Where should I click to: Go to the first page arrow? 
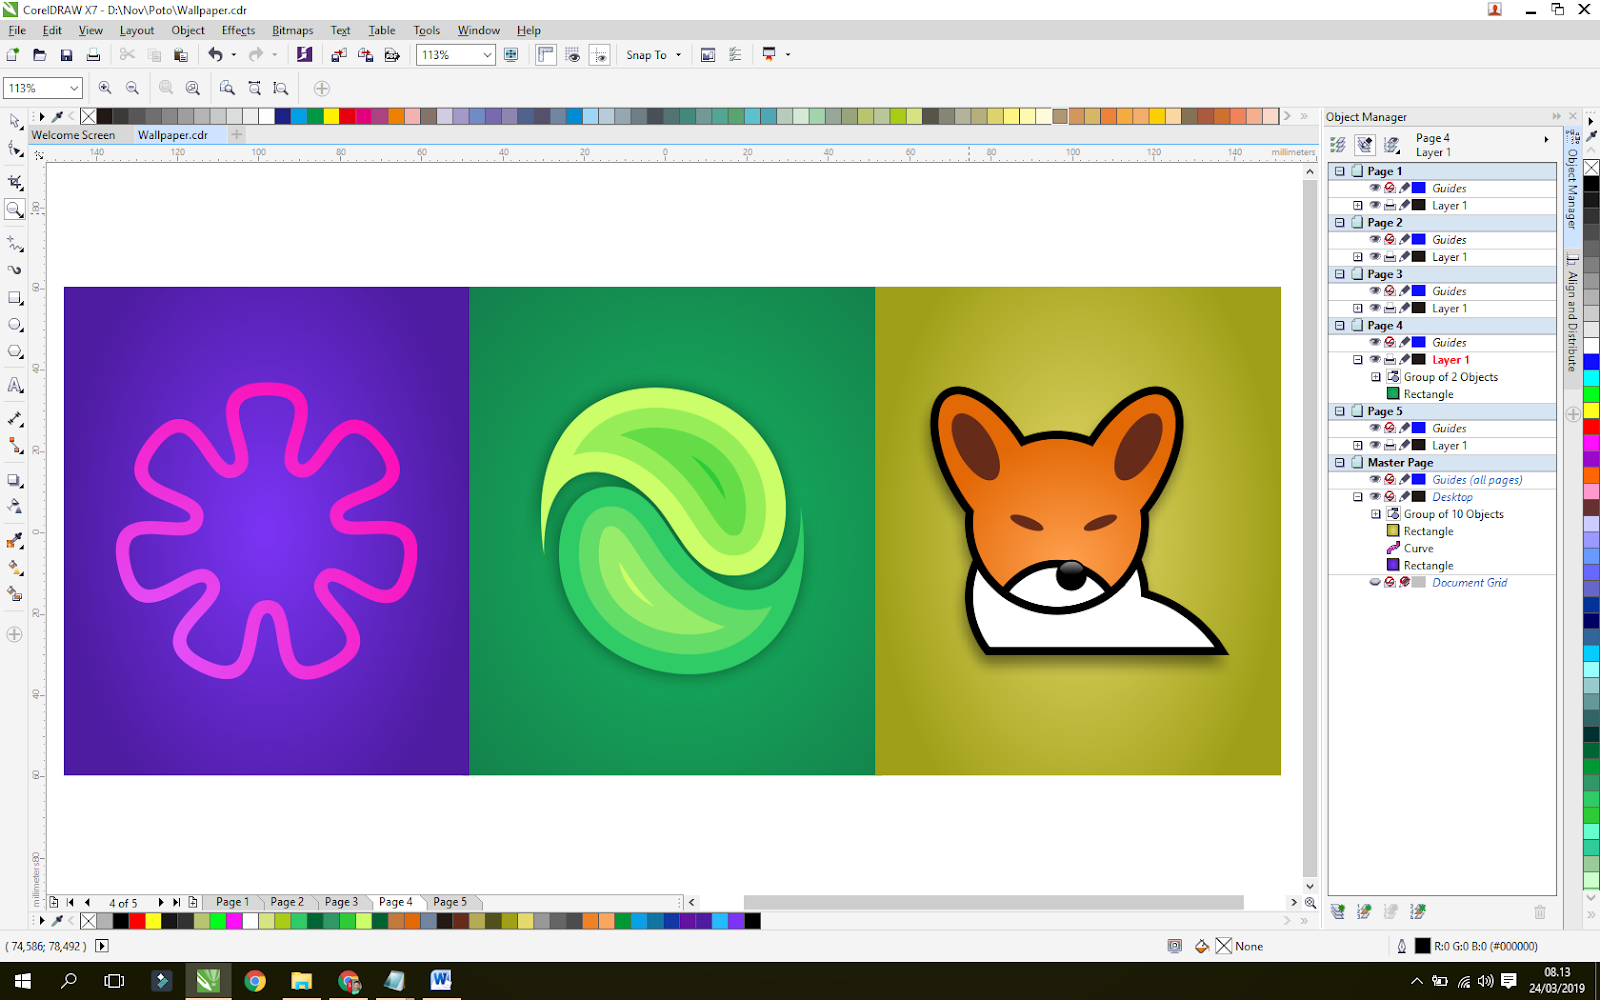(70, 902)
